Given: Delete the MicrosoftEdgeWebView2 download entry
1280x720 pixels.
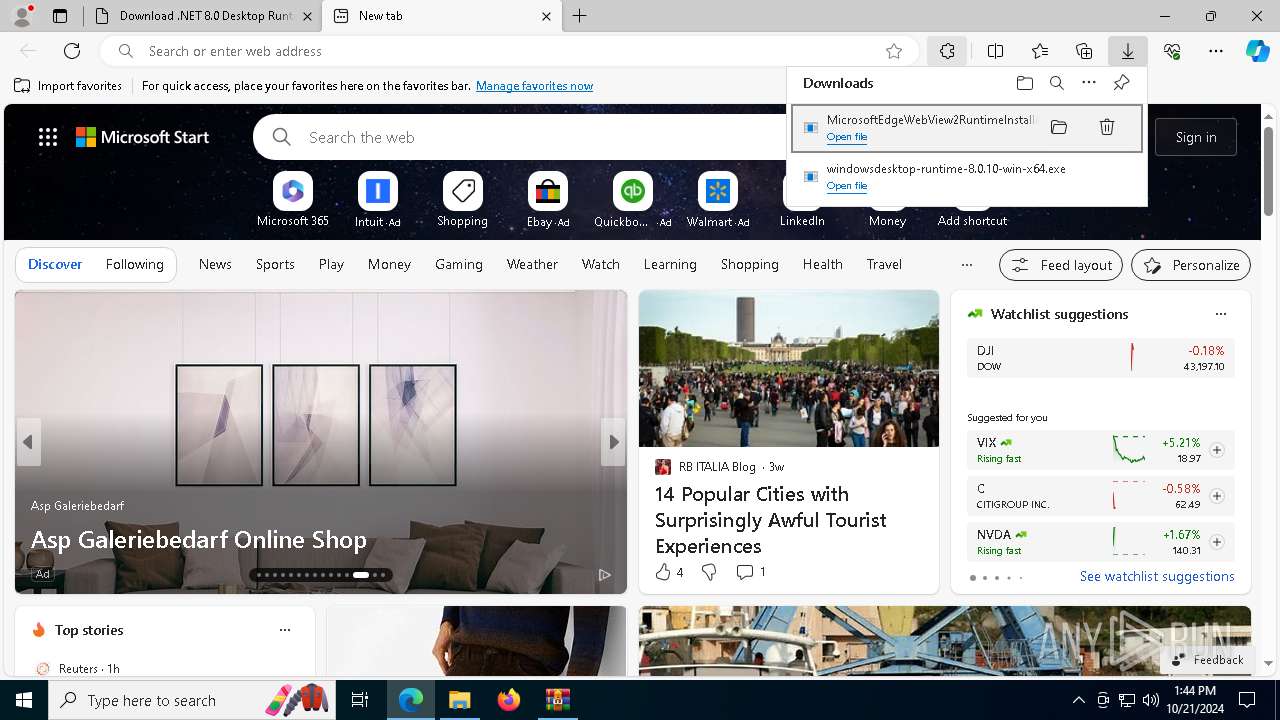Looking at the screenshot, I should click(1107, 127).
